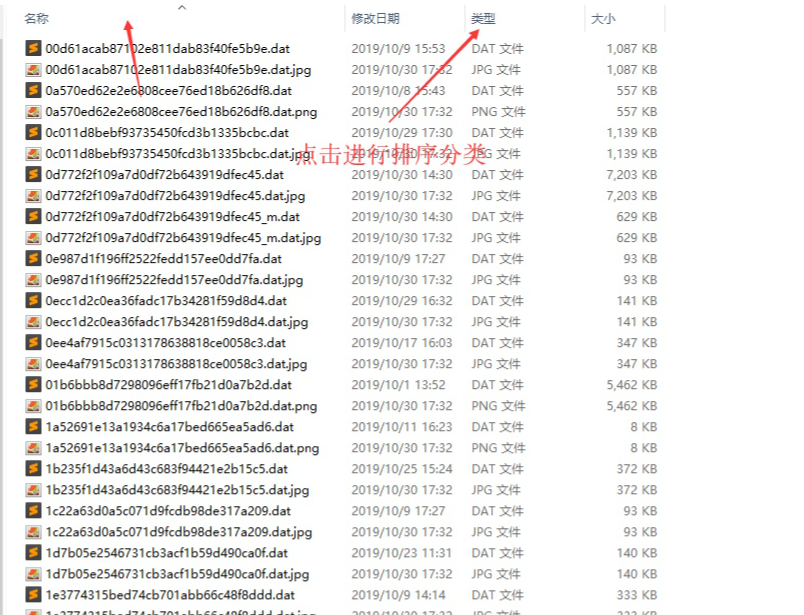Sort by 修改日期 column header

(x=375, y=19)
